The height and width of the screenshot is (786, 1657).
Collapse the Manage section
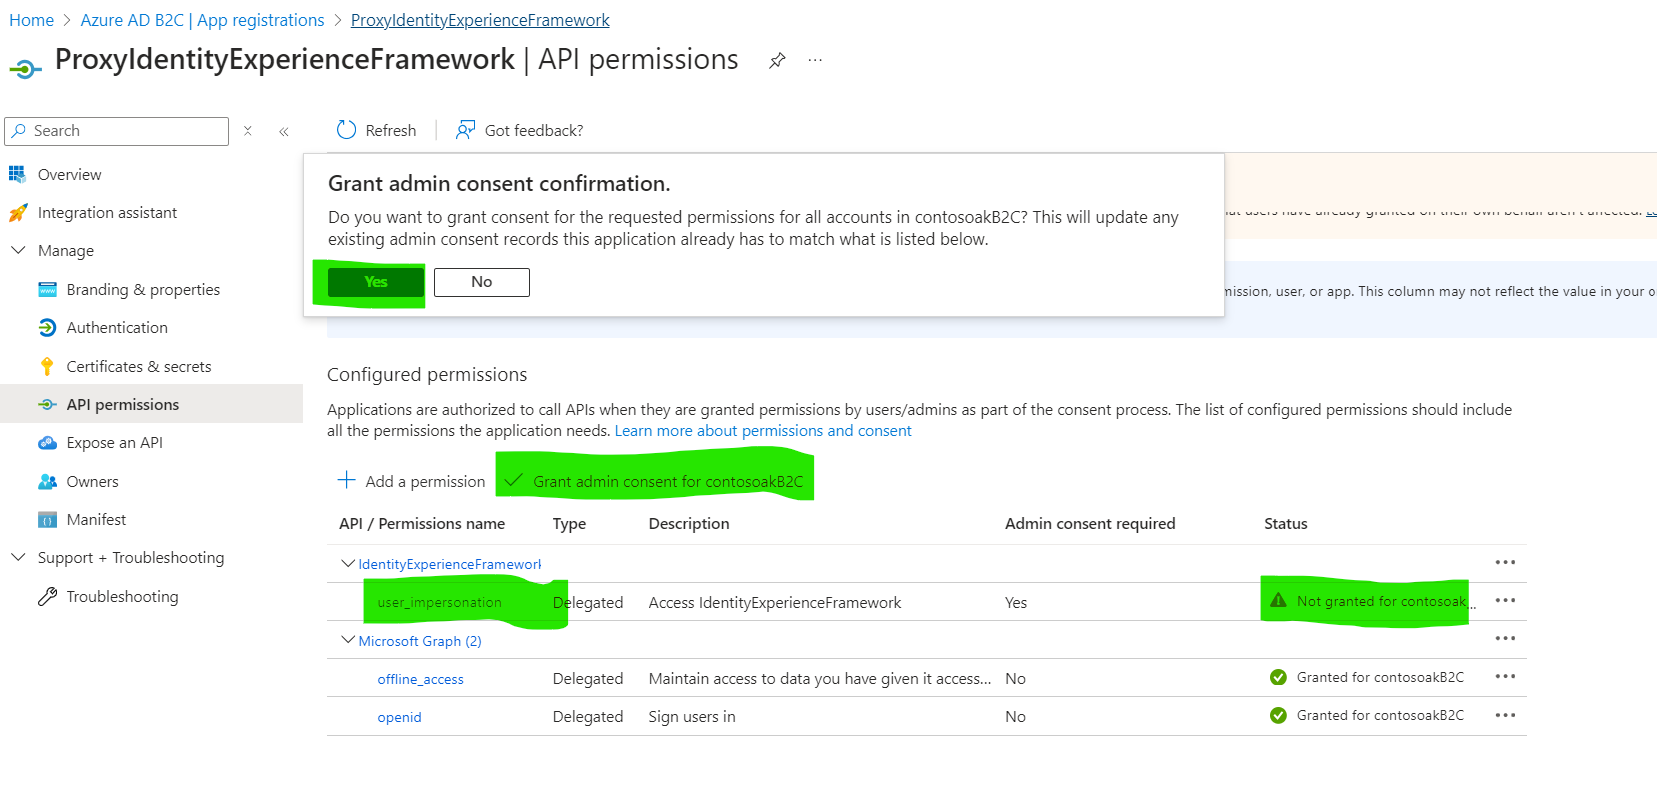(x=18, y=250)
